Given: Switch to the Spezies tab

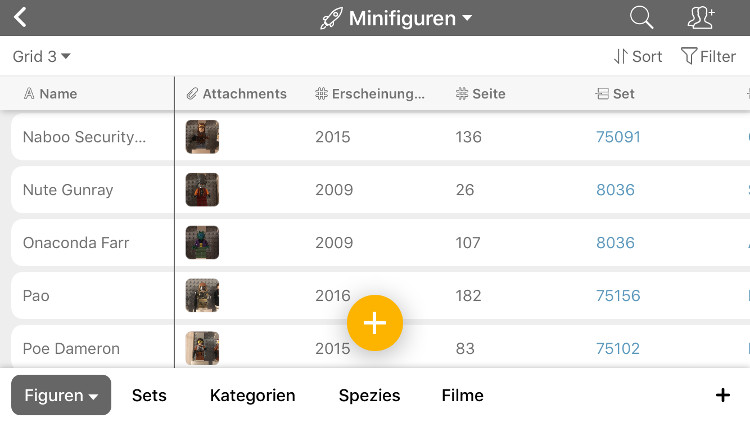Looking at the screenshot, I should 369,395.
